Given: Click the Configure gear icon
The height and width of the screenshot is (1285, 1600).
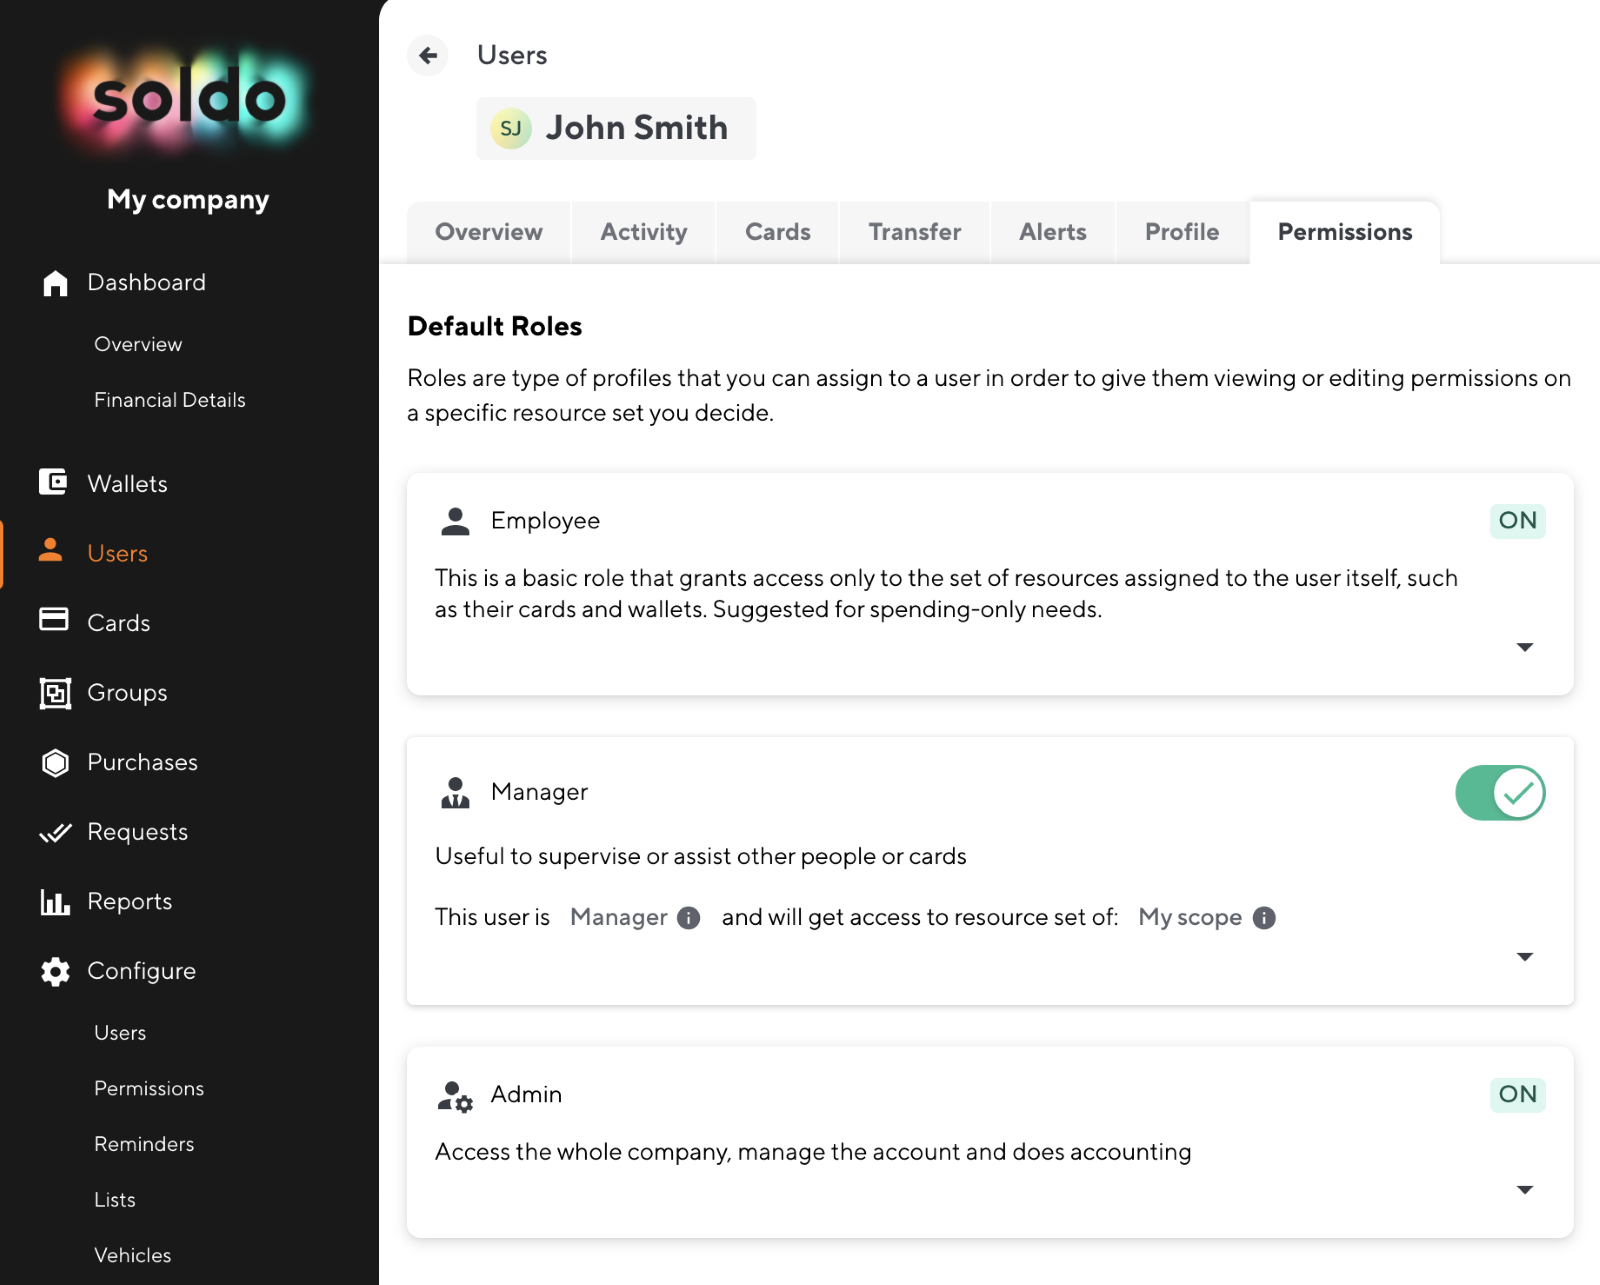Looking at the screenshot, I should pyautogui.click(x=55, y=971).
